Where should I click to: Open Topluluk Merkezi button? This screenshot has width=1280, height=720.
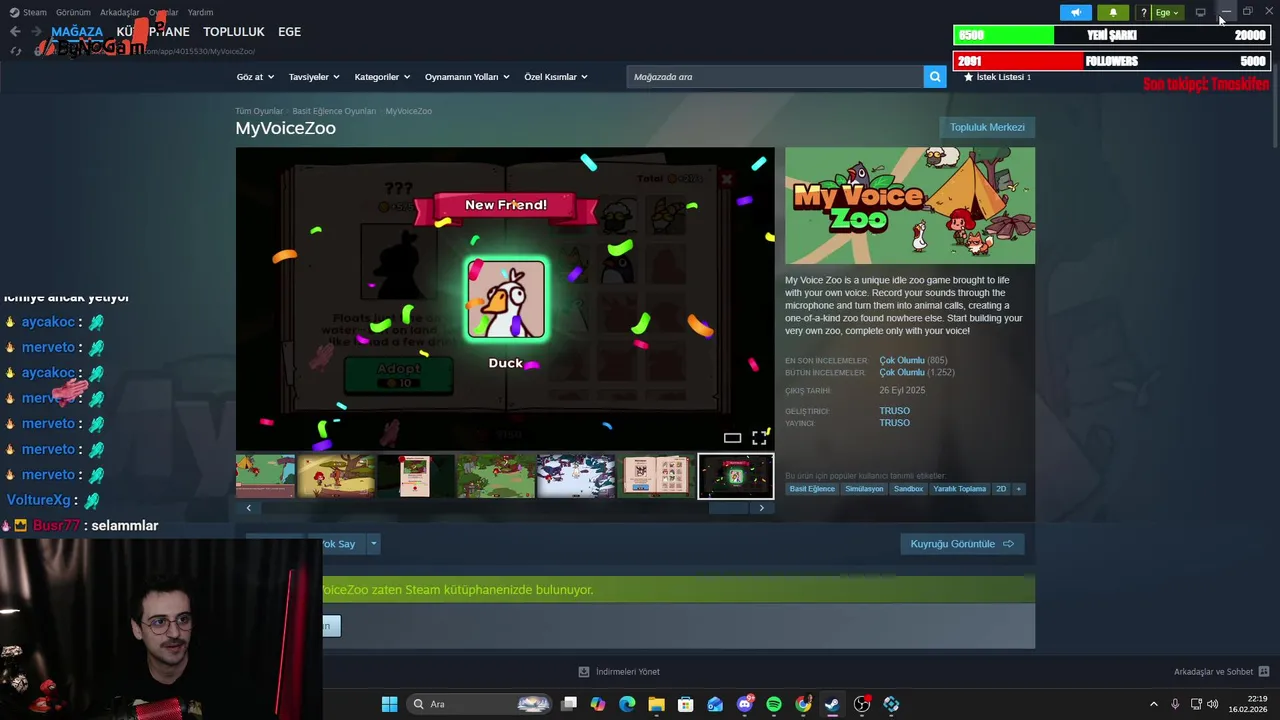click(x=987, y=127)
